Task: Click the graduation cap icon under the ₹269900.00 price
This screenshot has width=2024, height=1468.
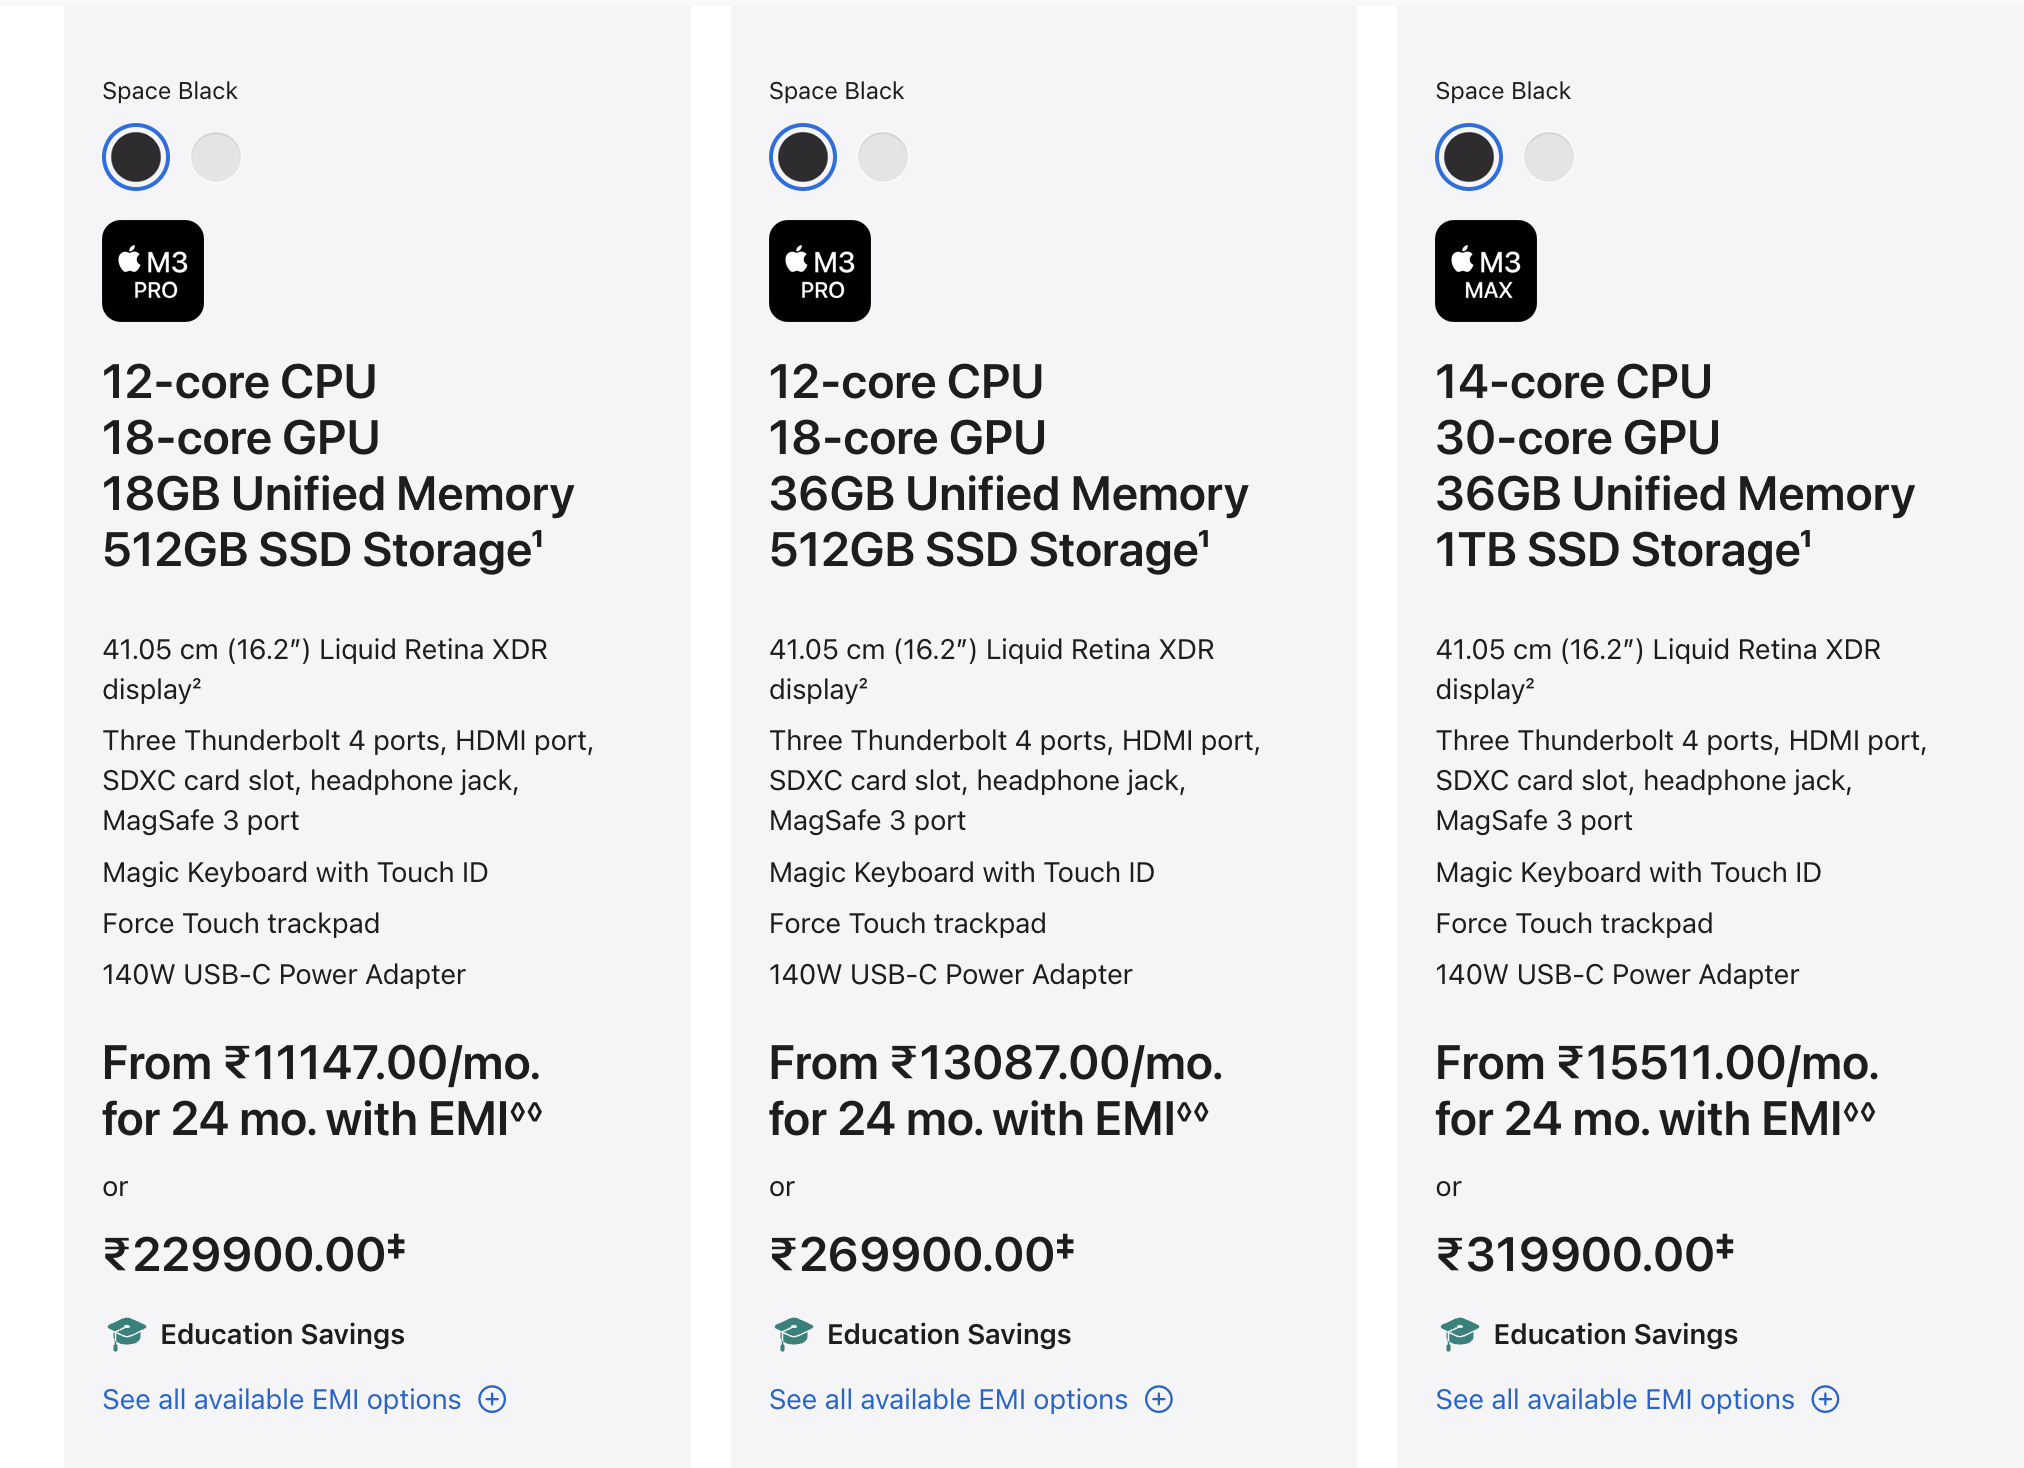Action: pyautogui.click(x=793, y=1334)
